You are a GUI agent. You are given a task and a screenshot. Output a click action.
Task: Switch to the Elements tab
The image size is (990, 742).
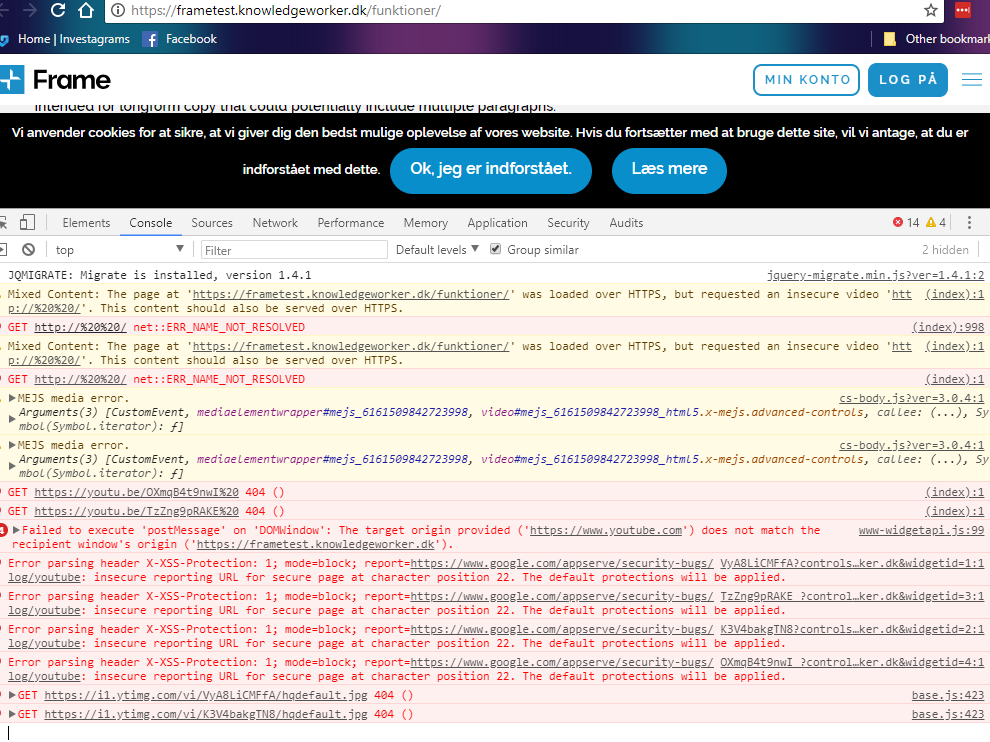(86, 223)
